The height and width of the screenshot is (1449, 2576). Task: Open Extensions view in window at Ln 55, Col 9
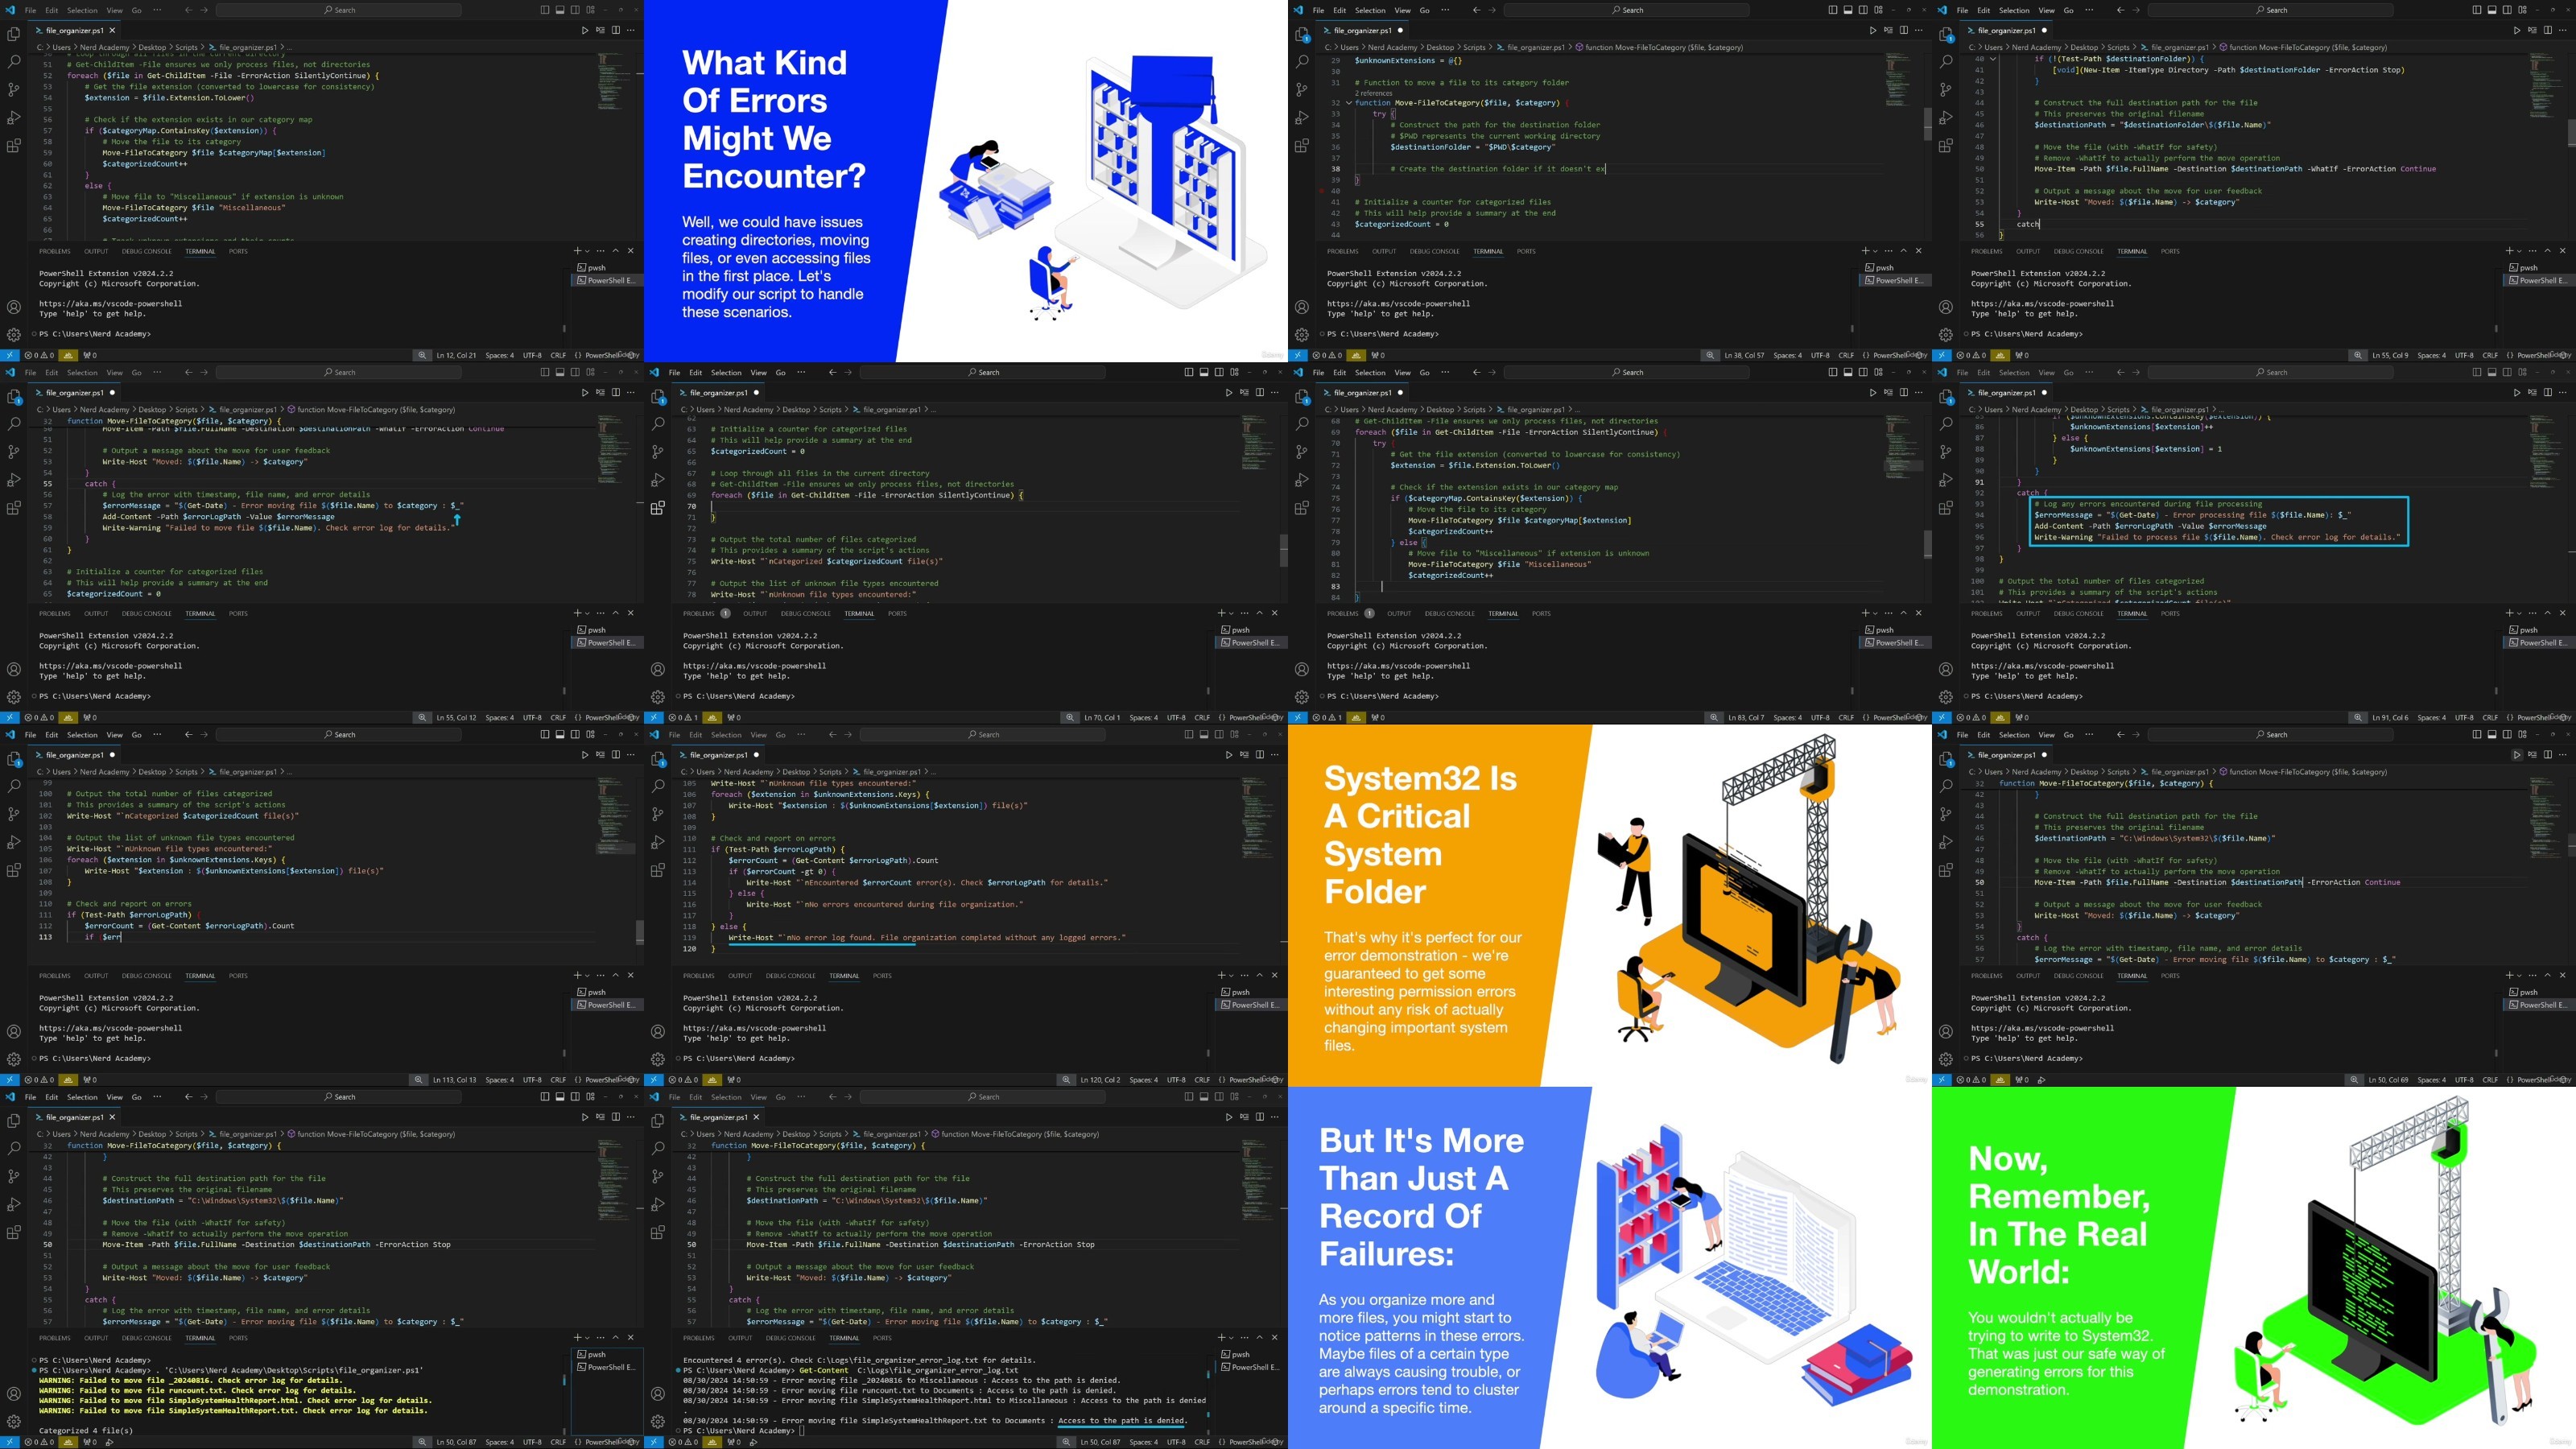tap(1946, 146)
